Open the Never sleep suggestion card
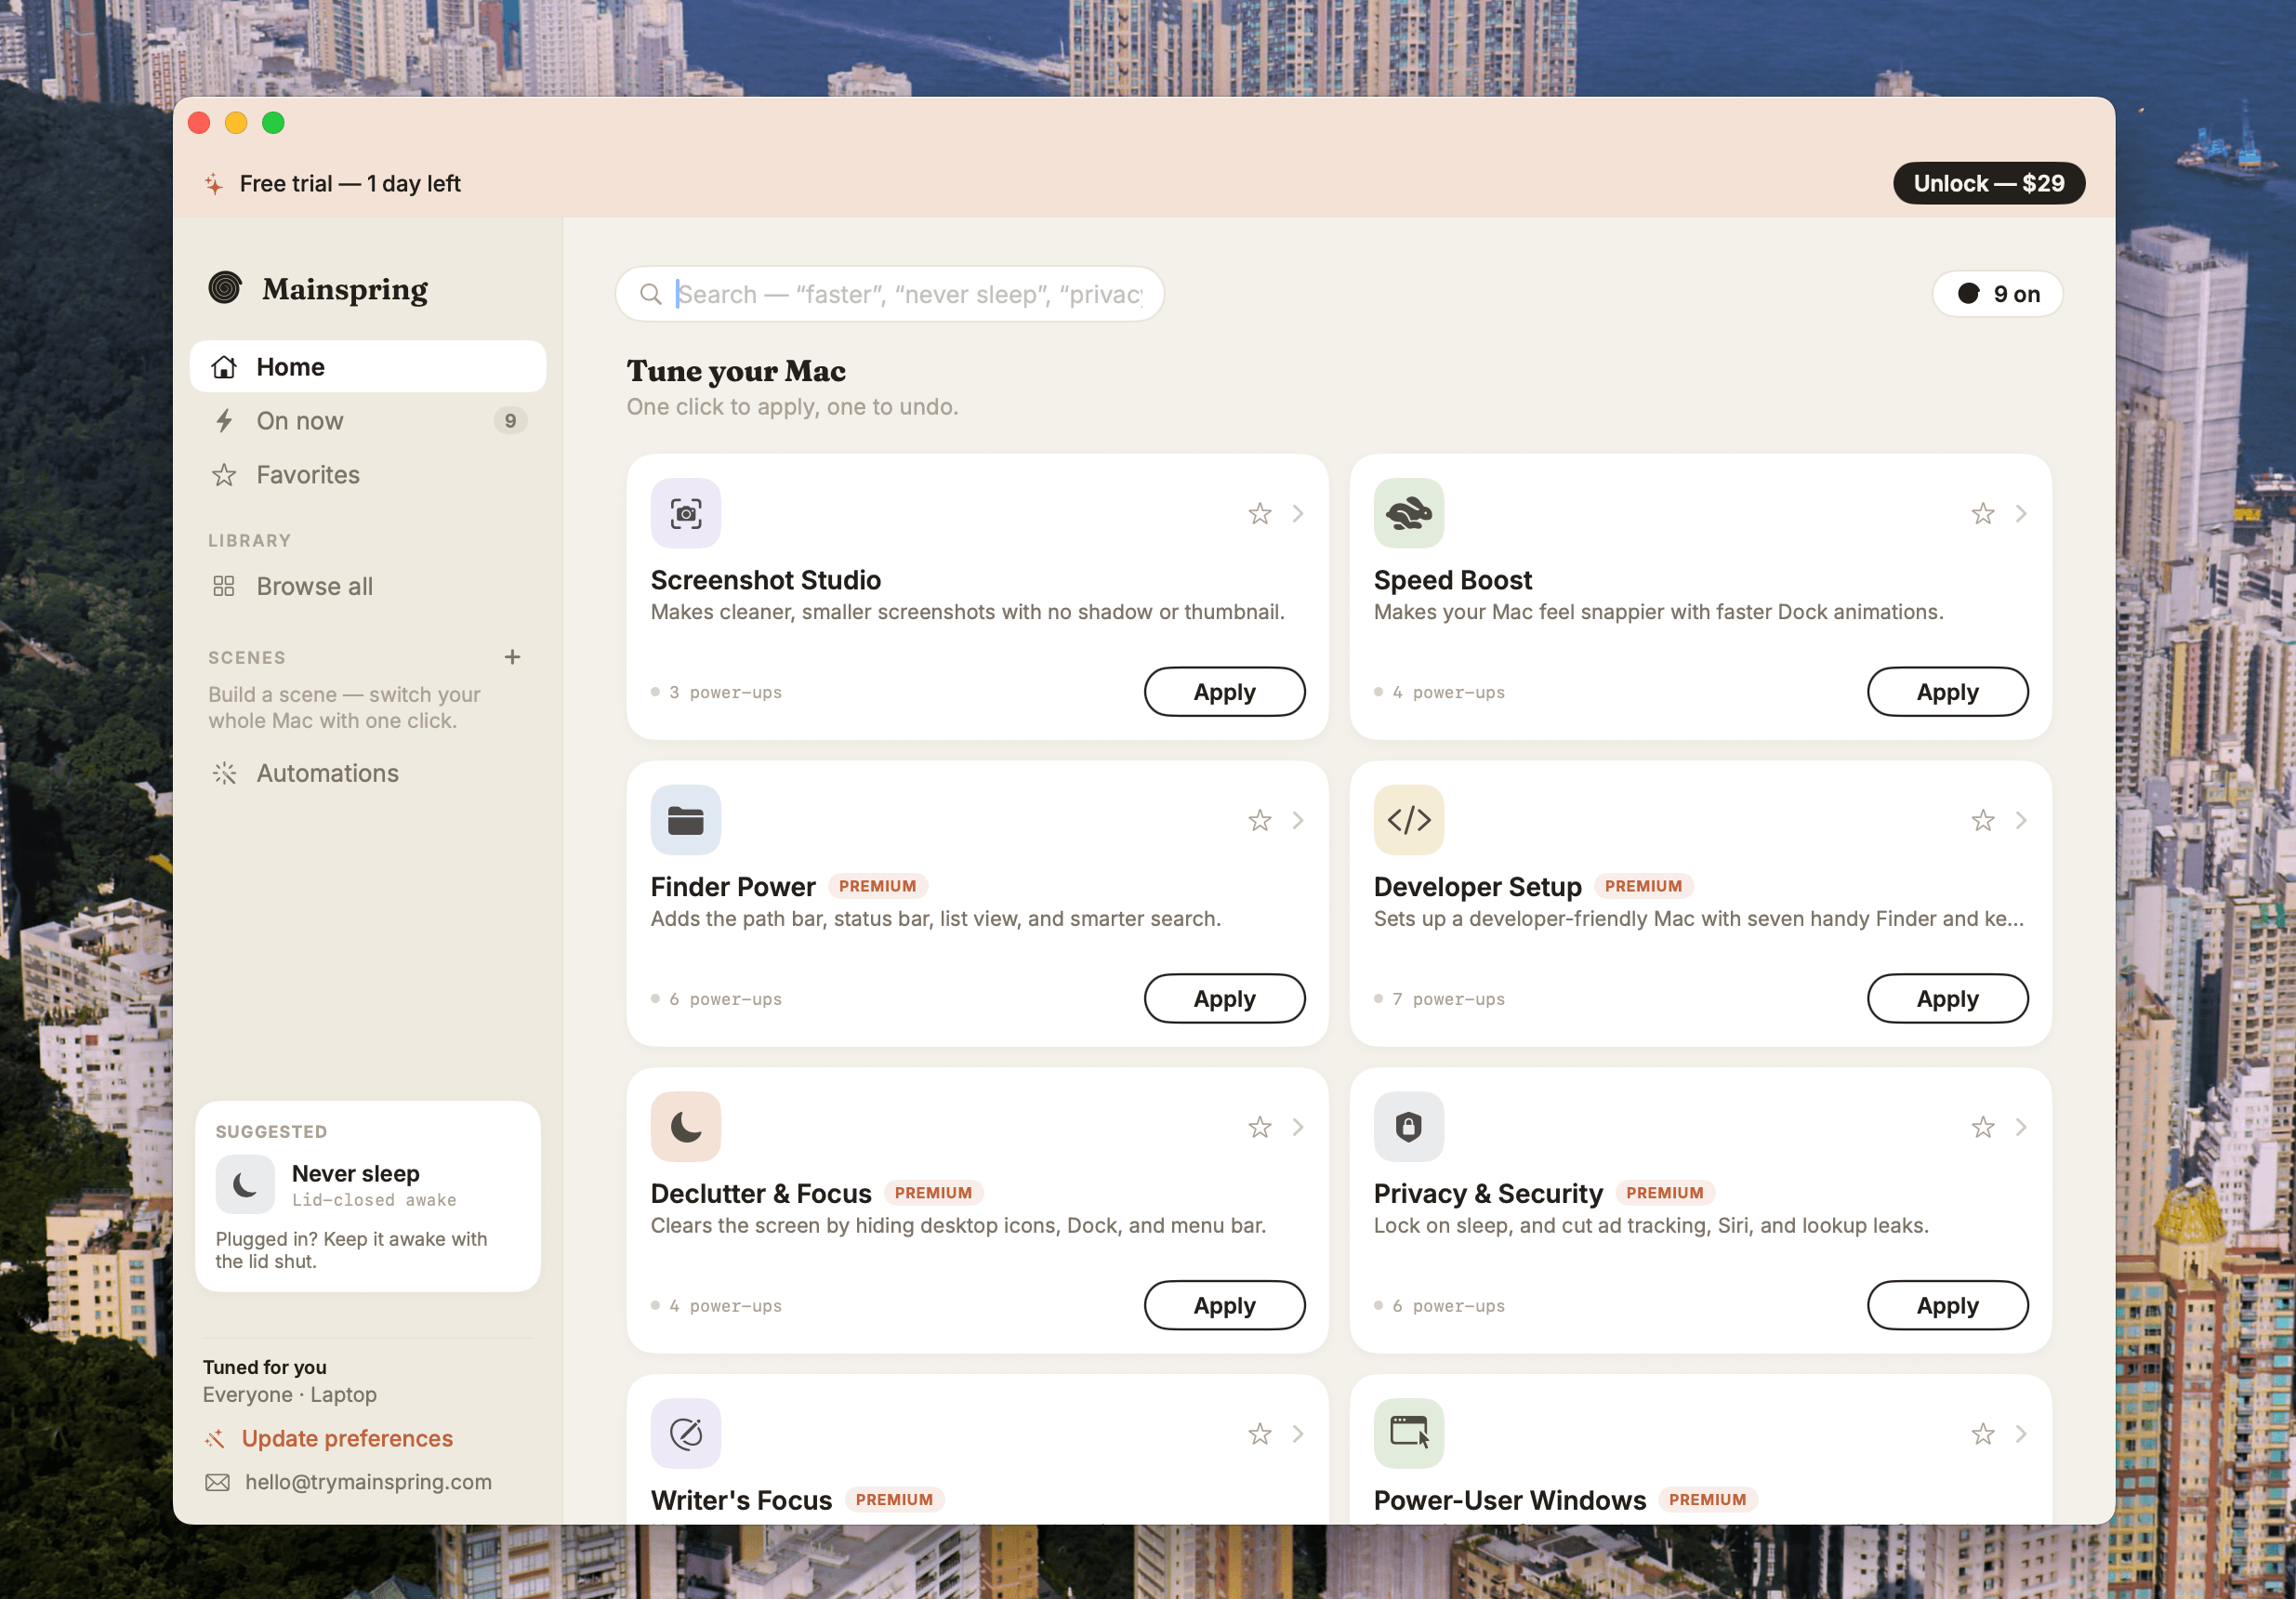The width and height of the screenshot is (2296, 1599). click(367, 1197)
